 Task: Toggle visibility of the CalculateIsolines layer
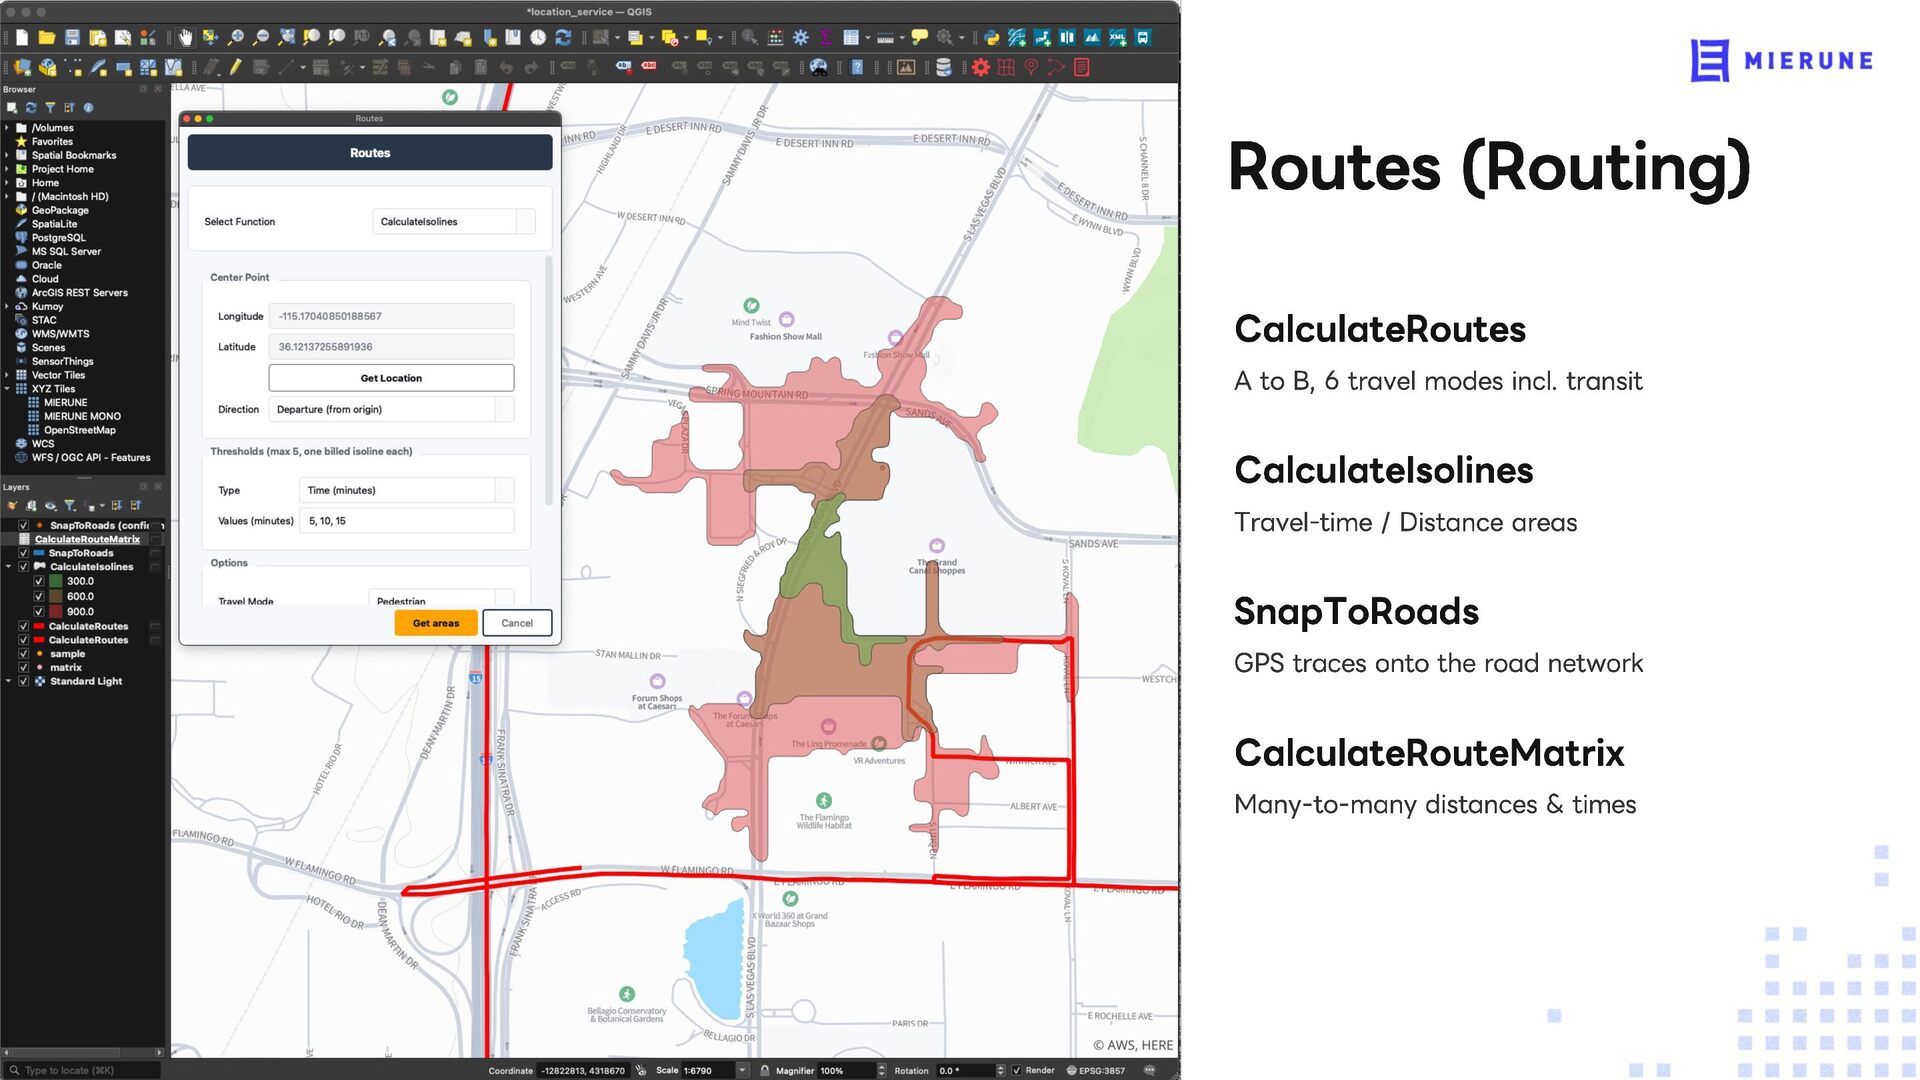pos(23,567)
